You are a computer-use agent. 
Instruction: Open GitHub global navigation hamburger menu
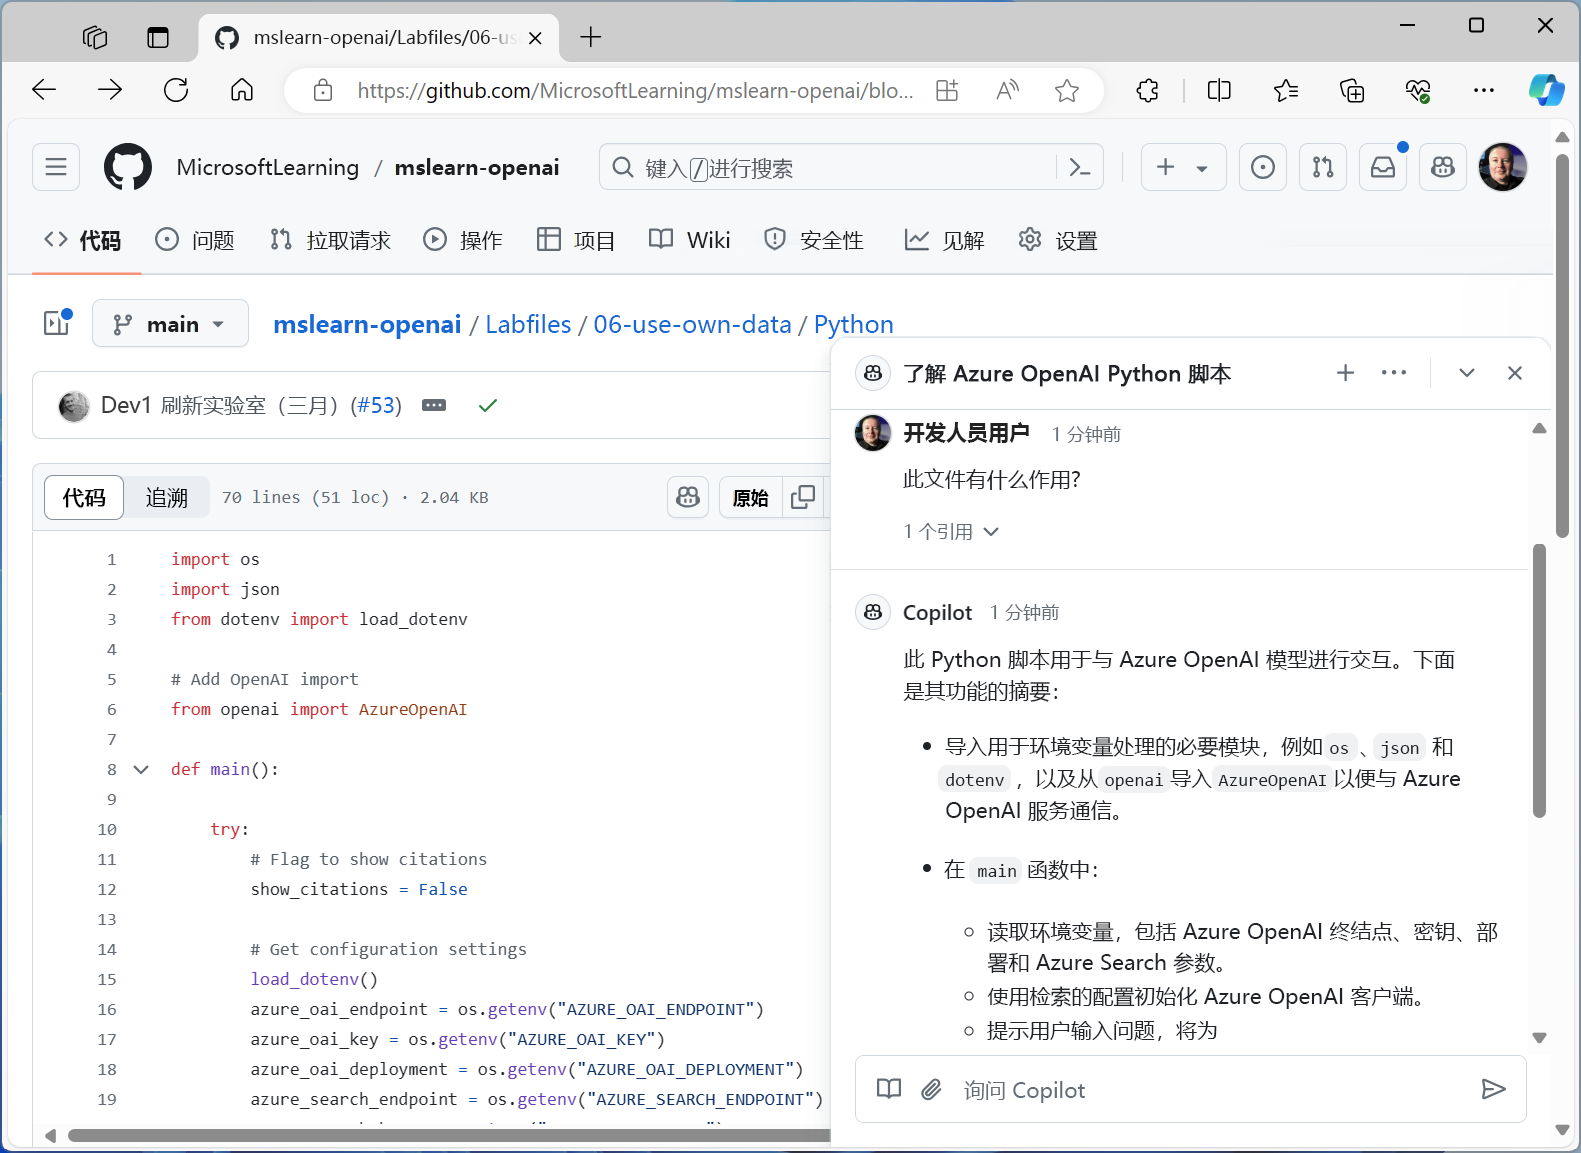click(x=56, y=167)
